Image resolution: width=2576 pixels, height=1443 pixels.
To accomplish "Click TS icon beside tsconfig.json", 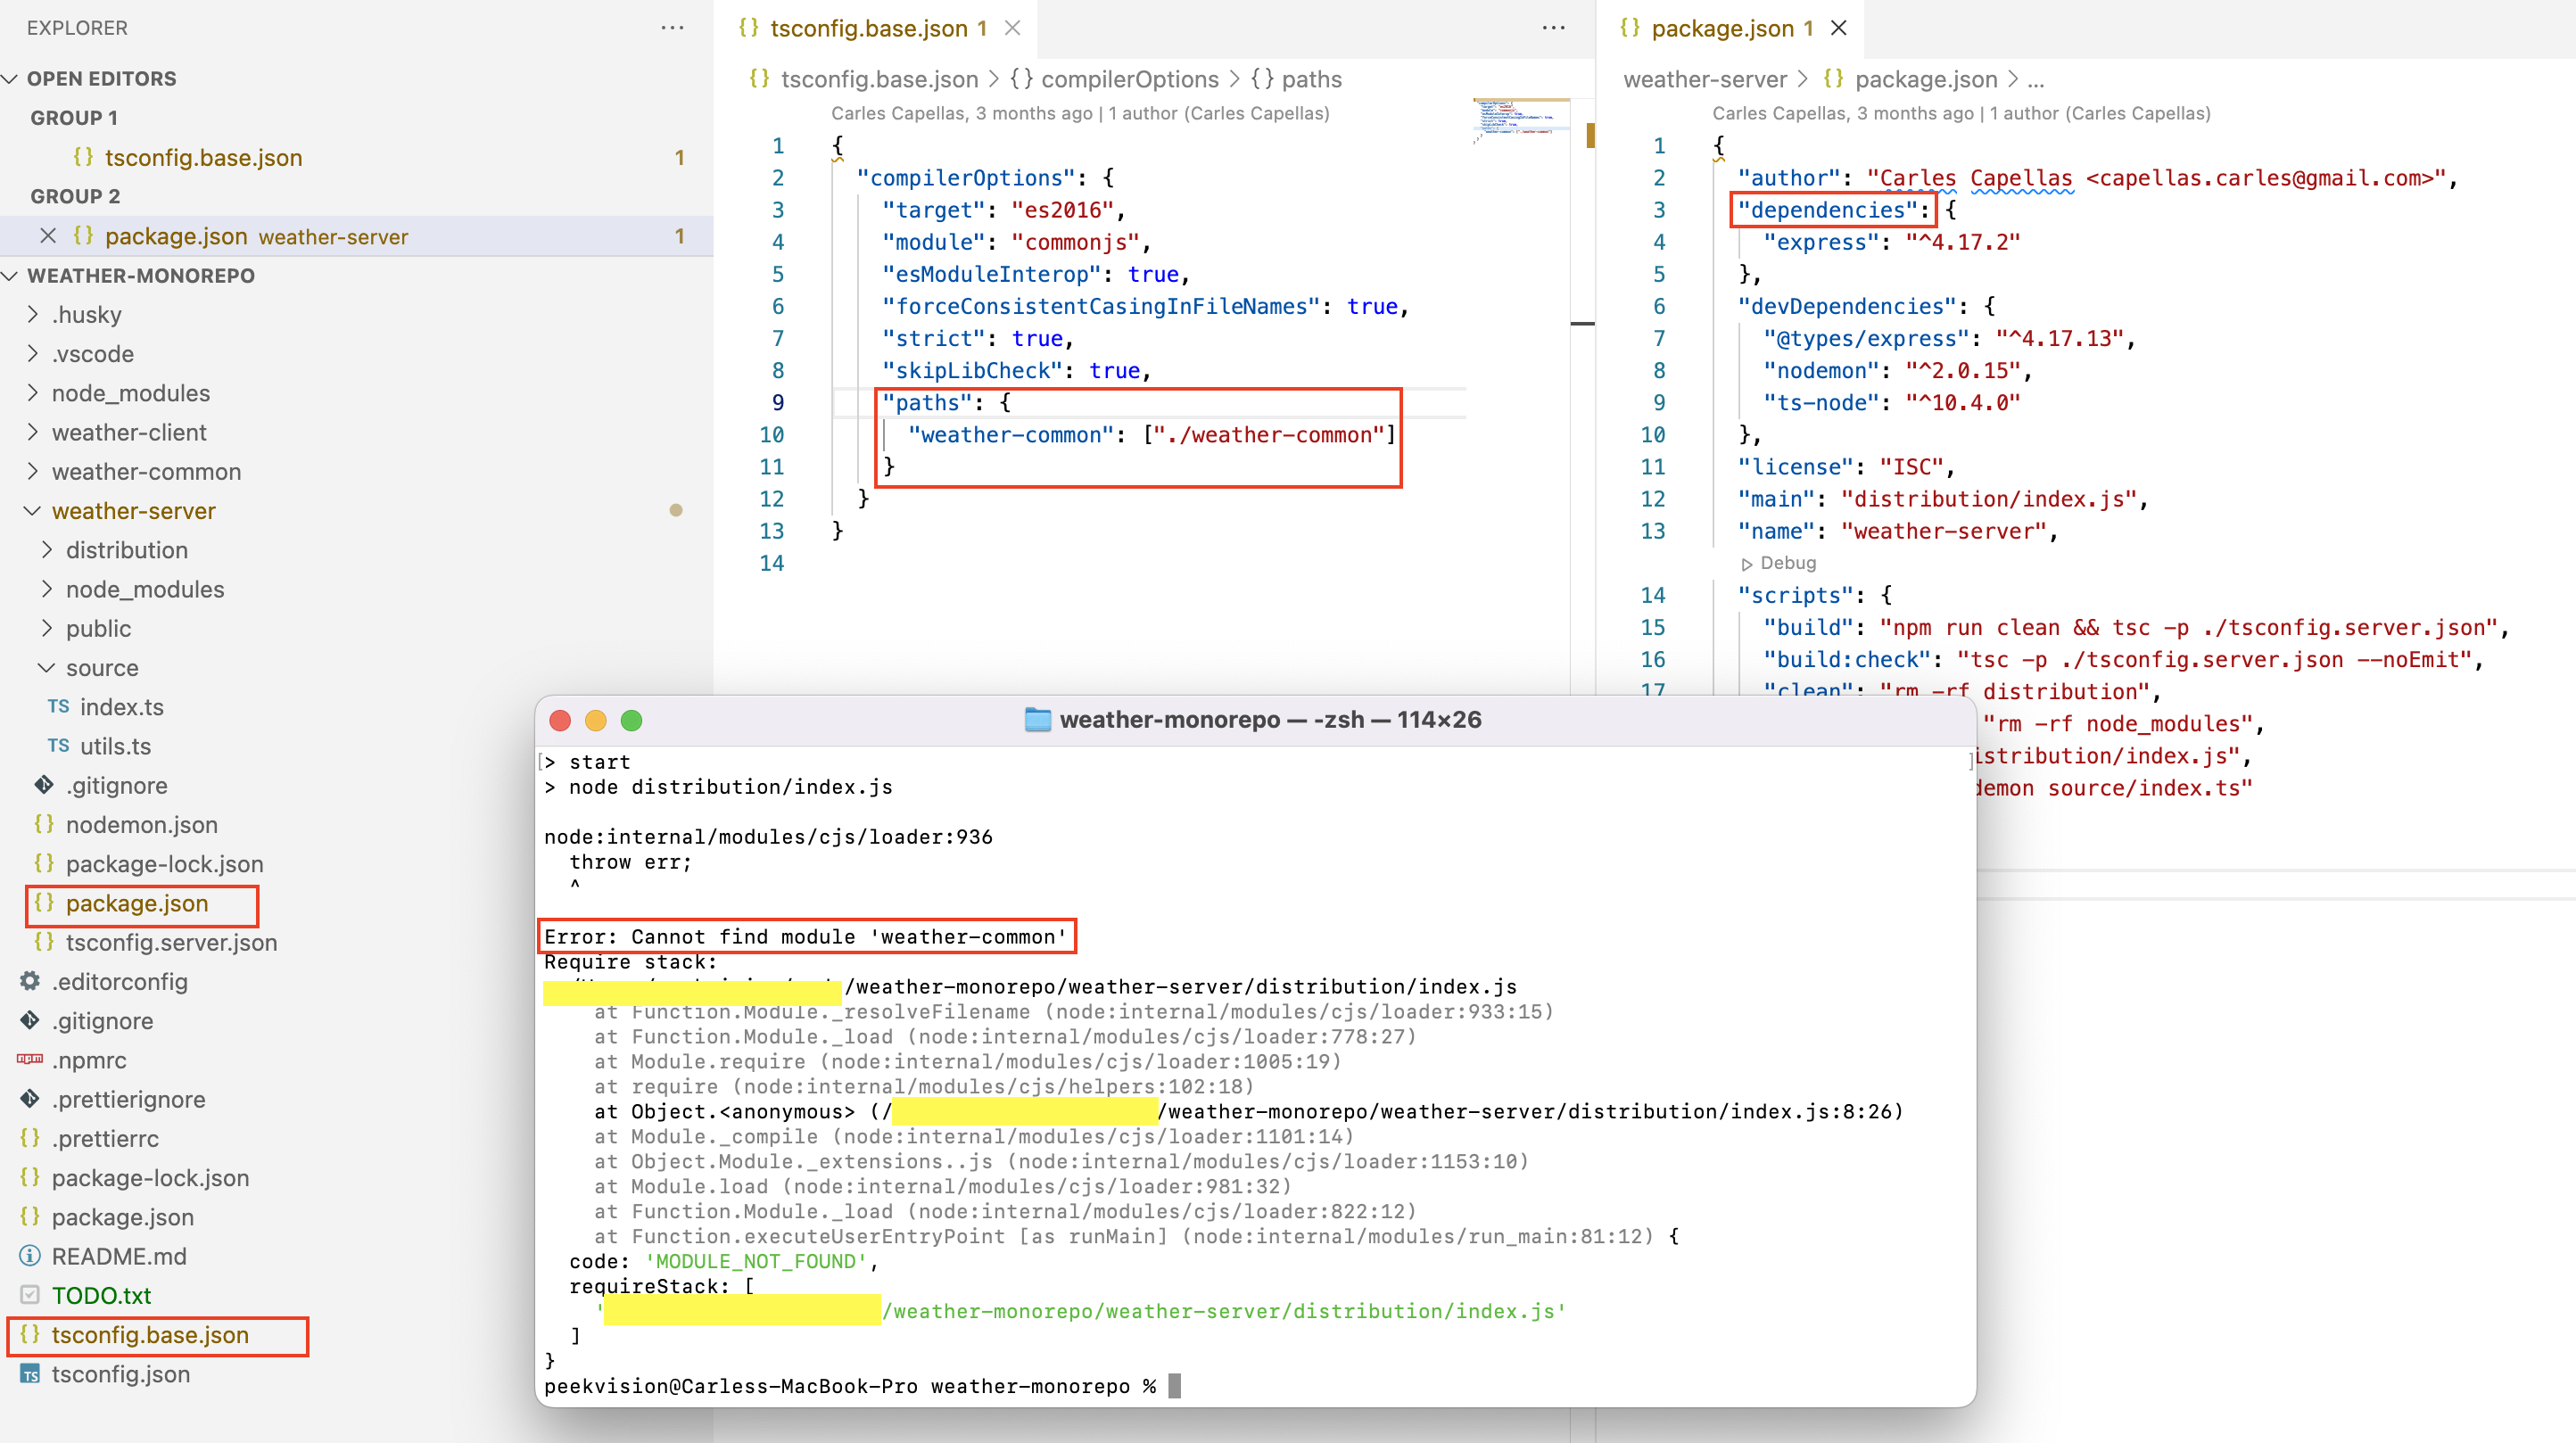I will [x=30, y=1374].
